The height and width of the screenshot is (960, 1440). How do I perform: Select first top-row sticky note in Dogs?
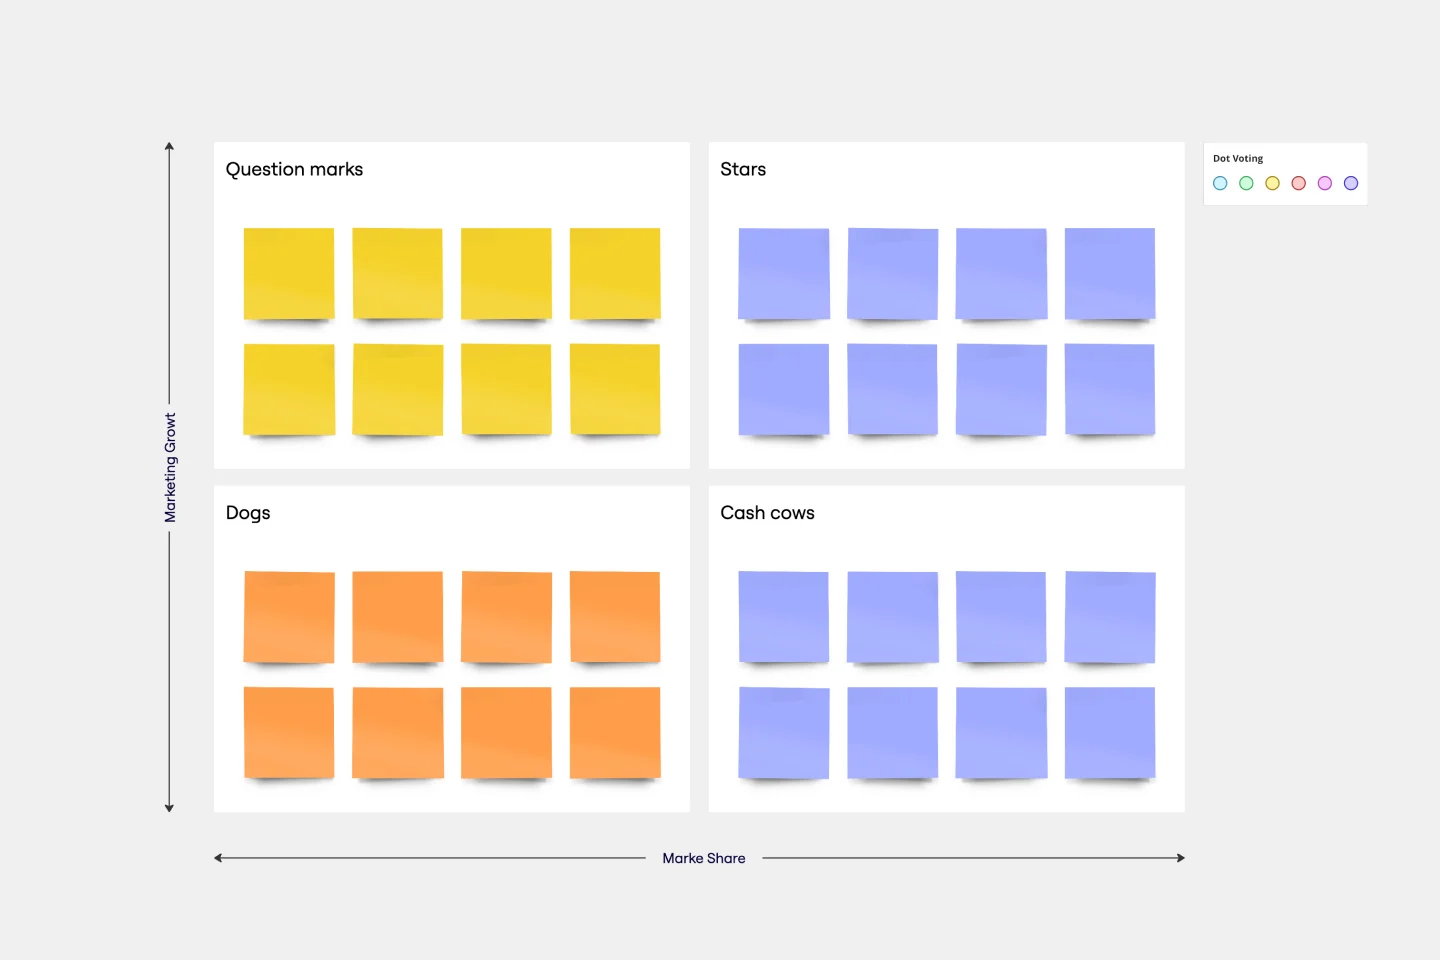[x=289, y=617]
